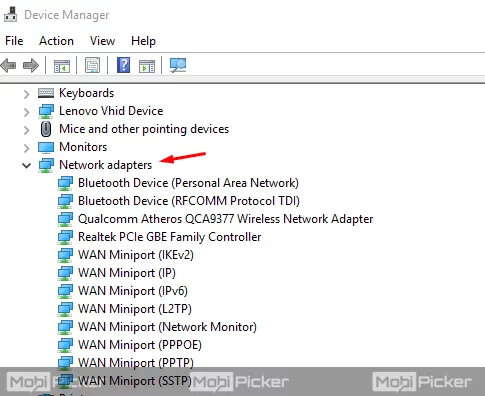The width and height of the screenshot is (485, 396).
Task: Select the Monitors label
Action: [83, 147]
